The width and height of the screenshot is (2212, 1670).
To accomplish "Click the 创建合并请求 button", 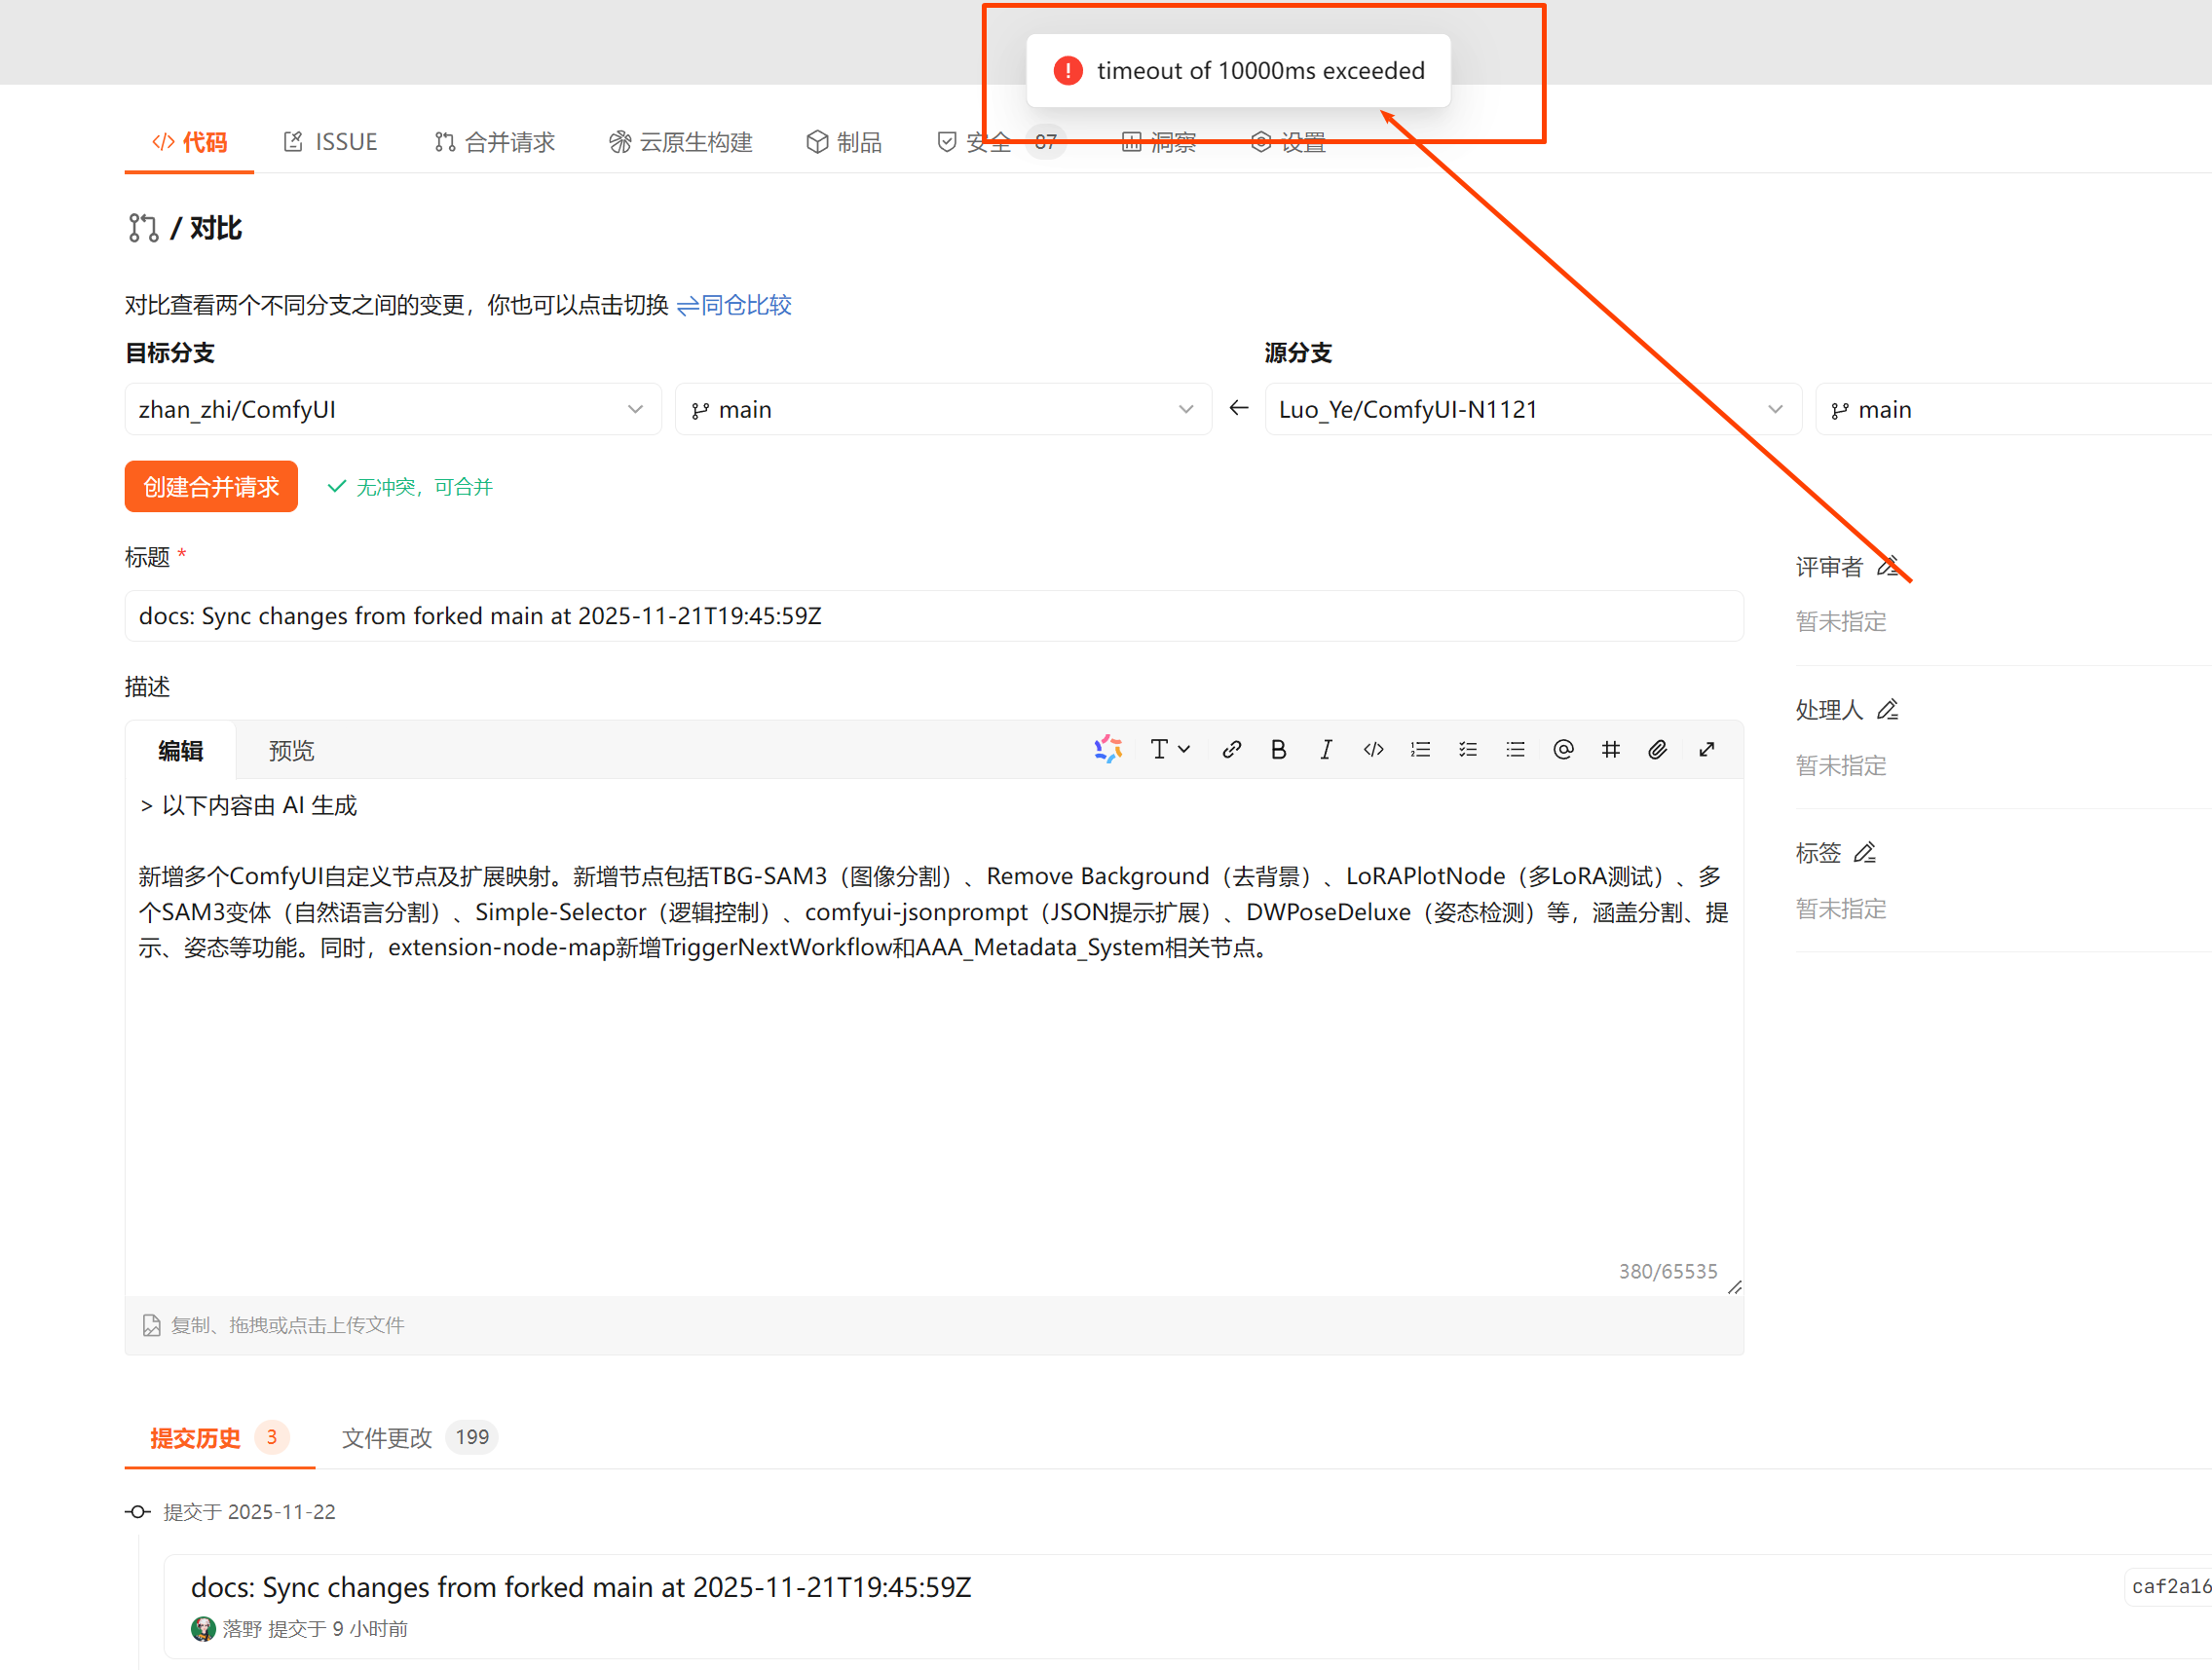I will click(211, 486).
